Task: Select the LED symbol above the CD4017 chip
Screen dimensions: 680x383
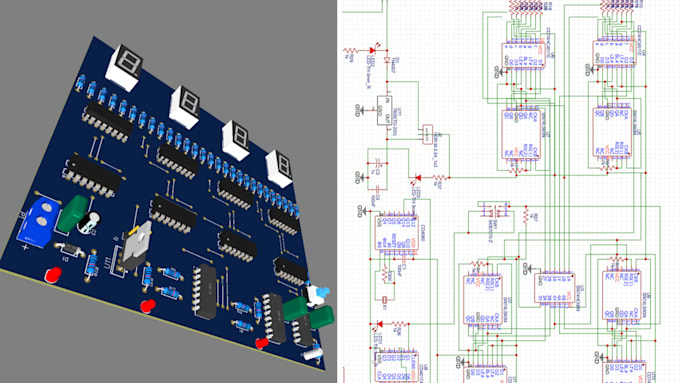Action: (379, 324)
